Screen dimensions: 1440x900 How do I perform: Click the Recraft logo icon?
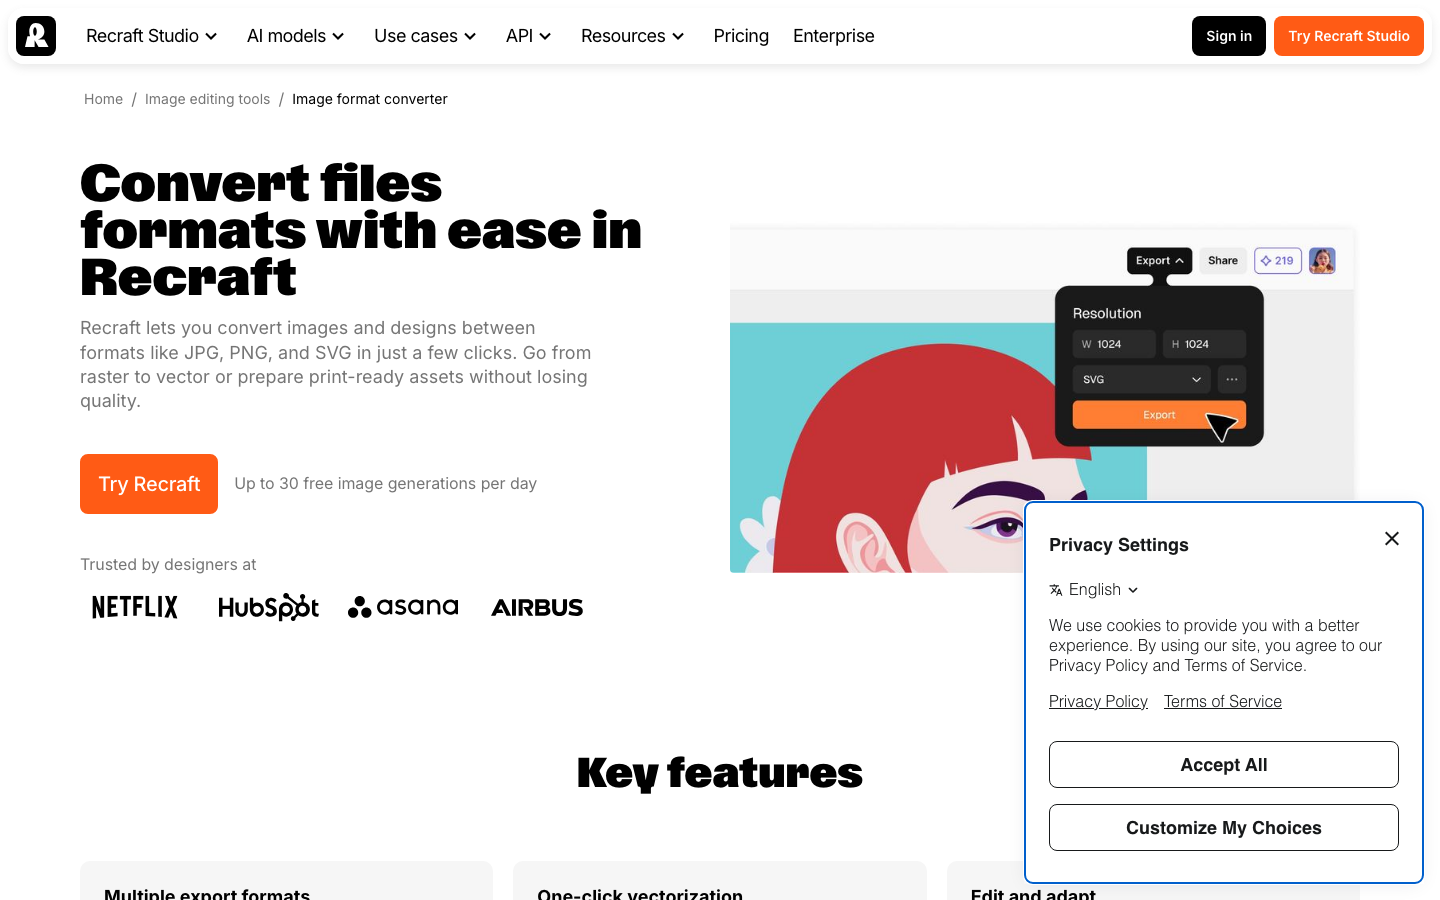pos(36,36)
